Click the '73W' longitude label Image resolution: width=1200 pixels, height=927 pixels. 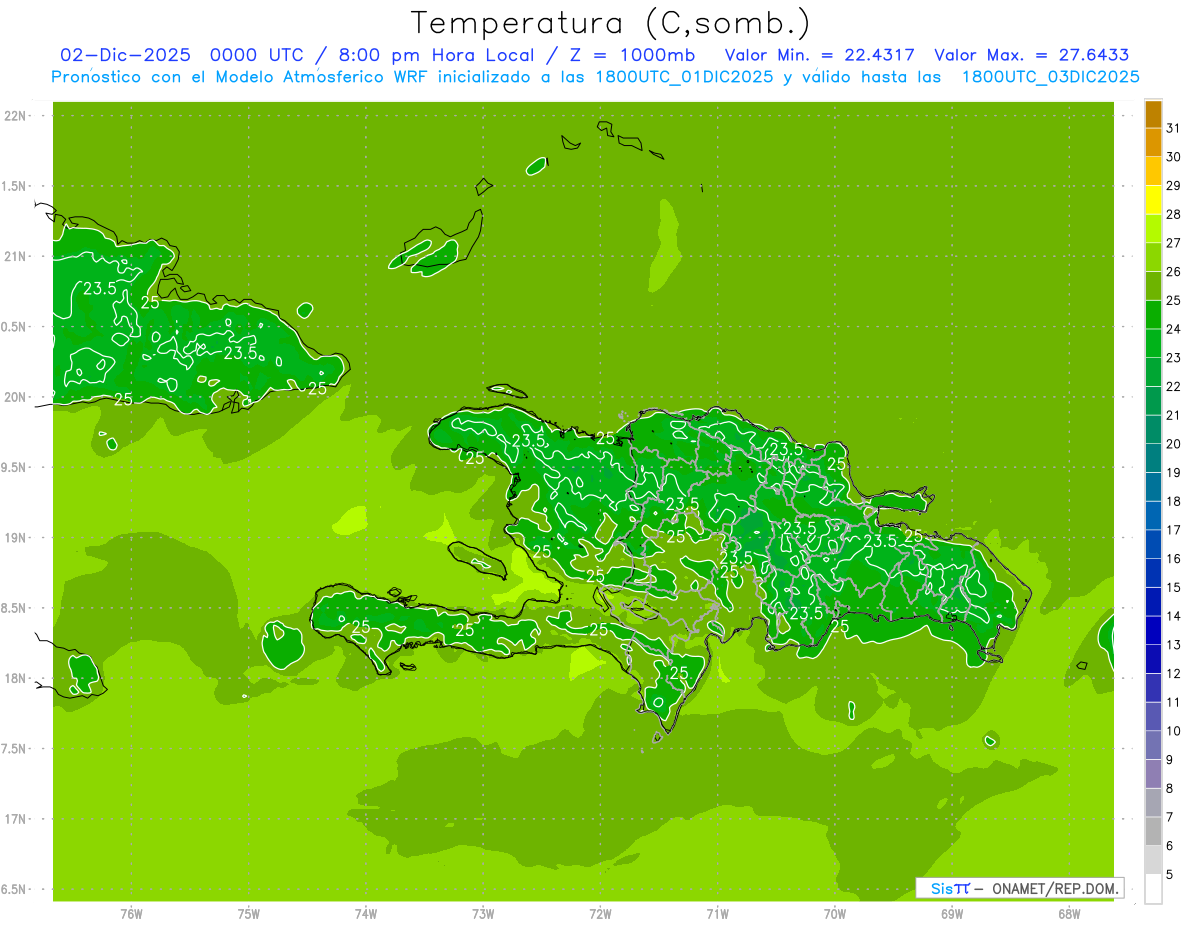coord(483,913)
